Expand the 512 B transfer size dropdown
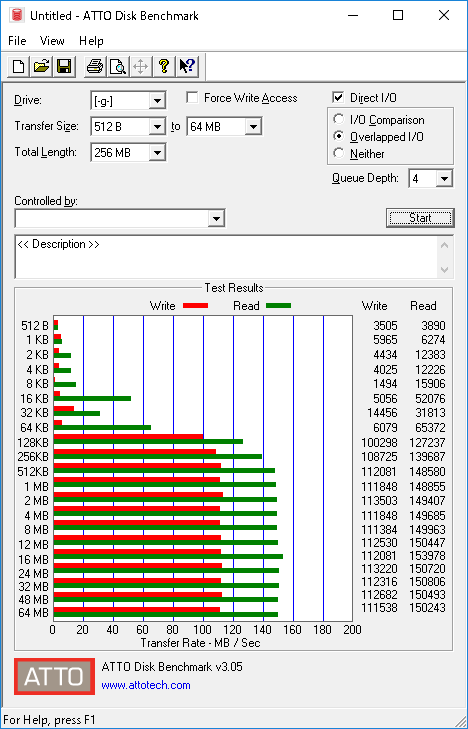 (x=157, y=126)
